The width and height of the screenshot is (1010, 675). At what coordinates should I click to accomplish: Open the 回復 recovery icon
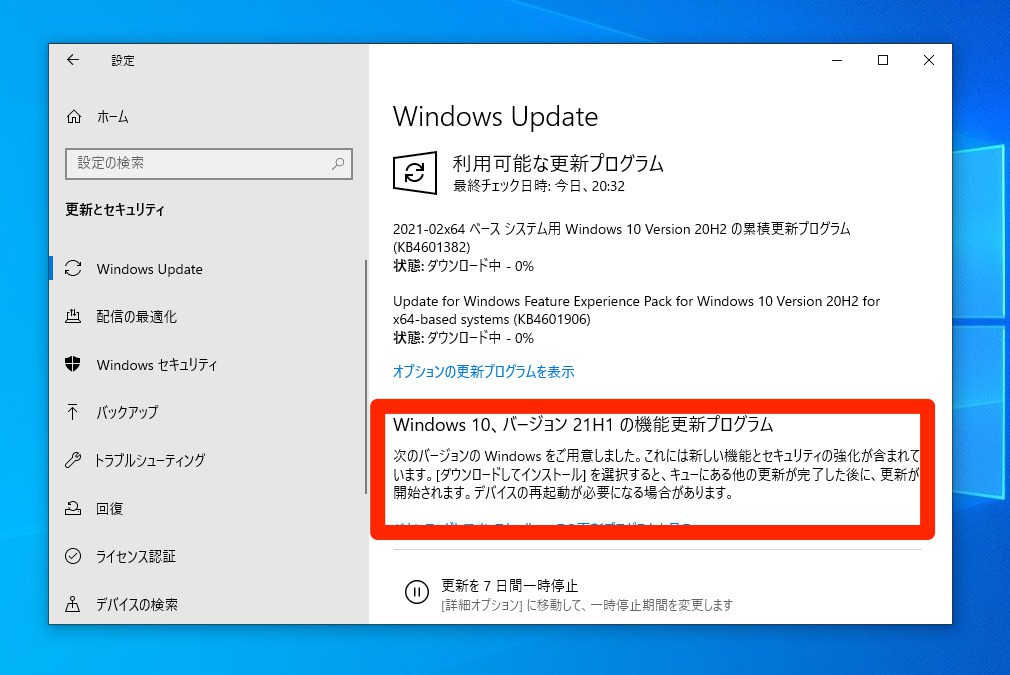(73, 508)
